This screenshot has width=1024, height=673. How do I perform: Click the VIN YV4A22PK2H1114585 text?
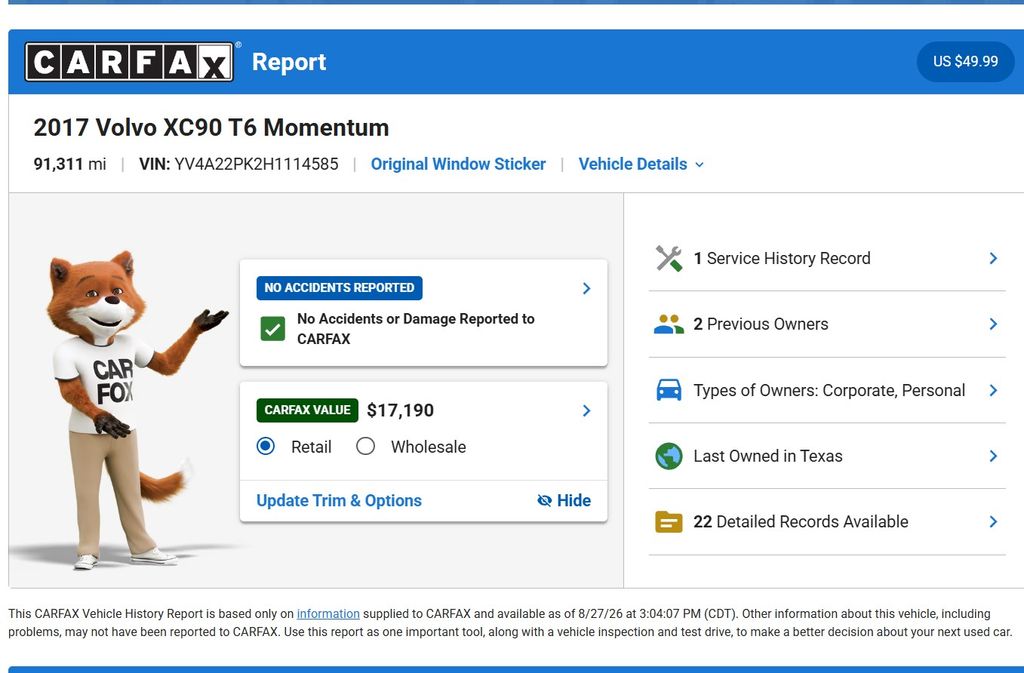pyautogui.click(x=239, y=164)
